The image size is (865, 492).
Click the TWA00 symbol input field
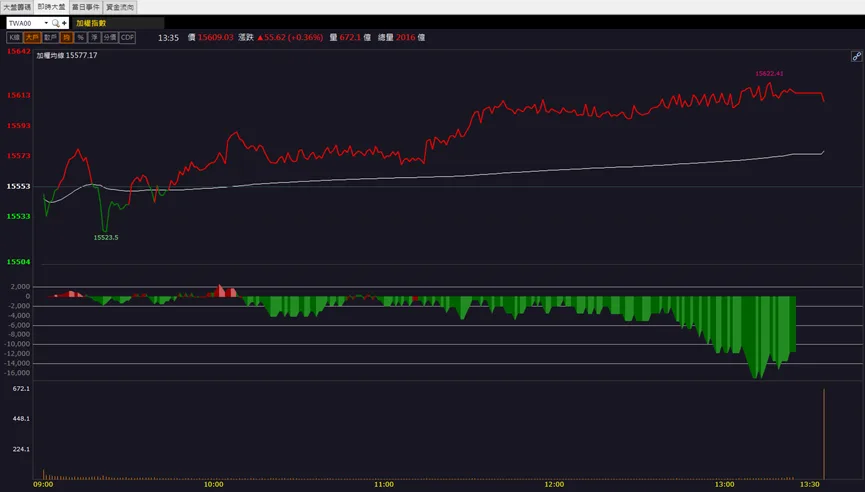click(25, 23)
